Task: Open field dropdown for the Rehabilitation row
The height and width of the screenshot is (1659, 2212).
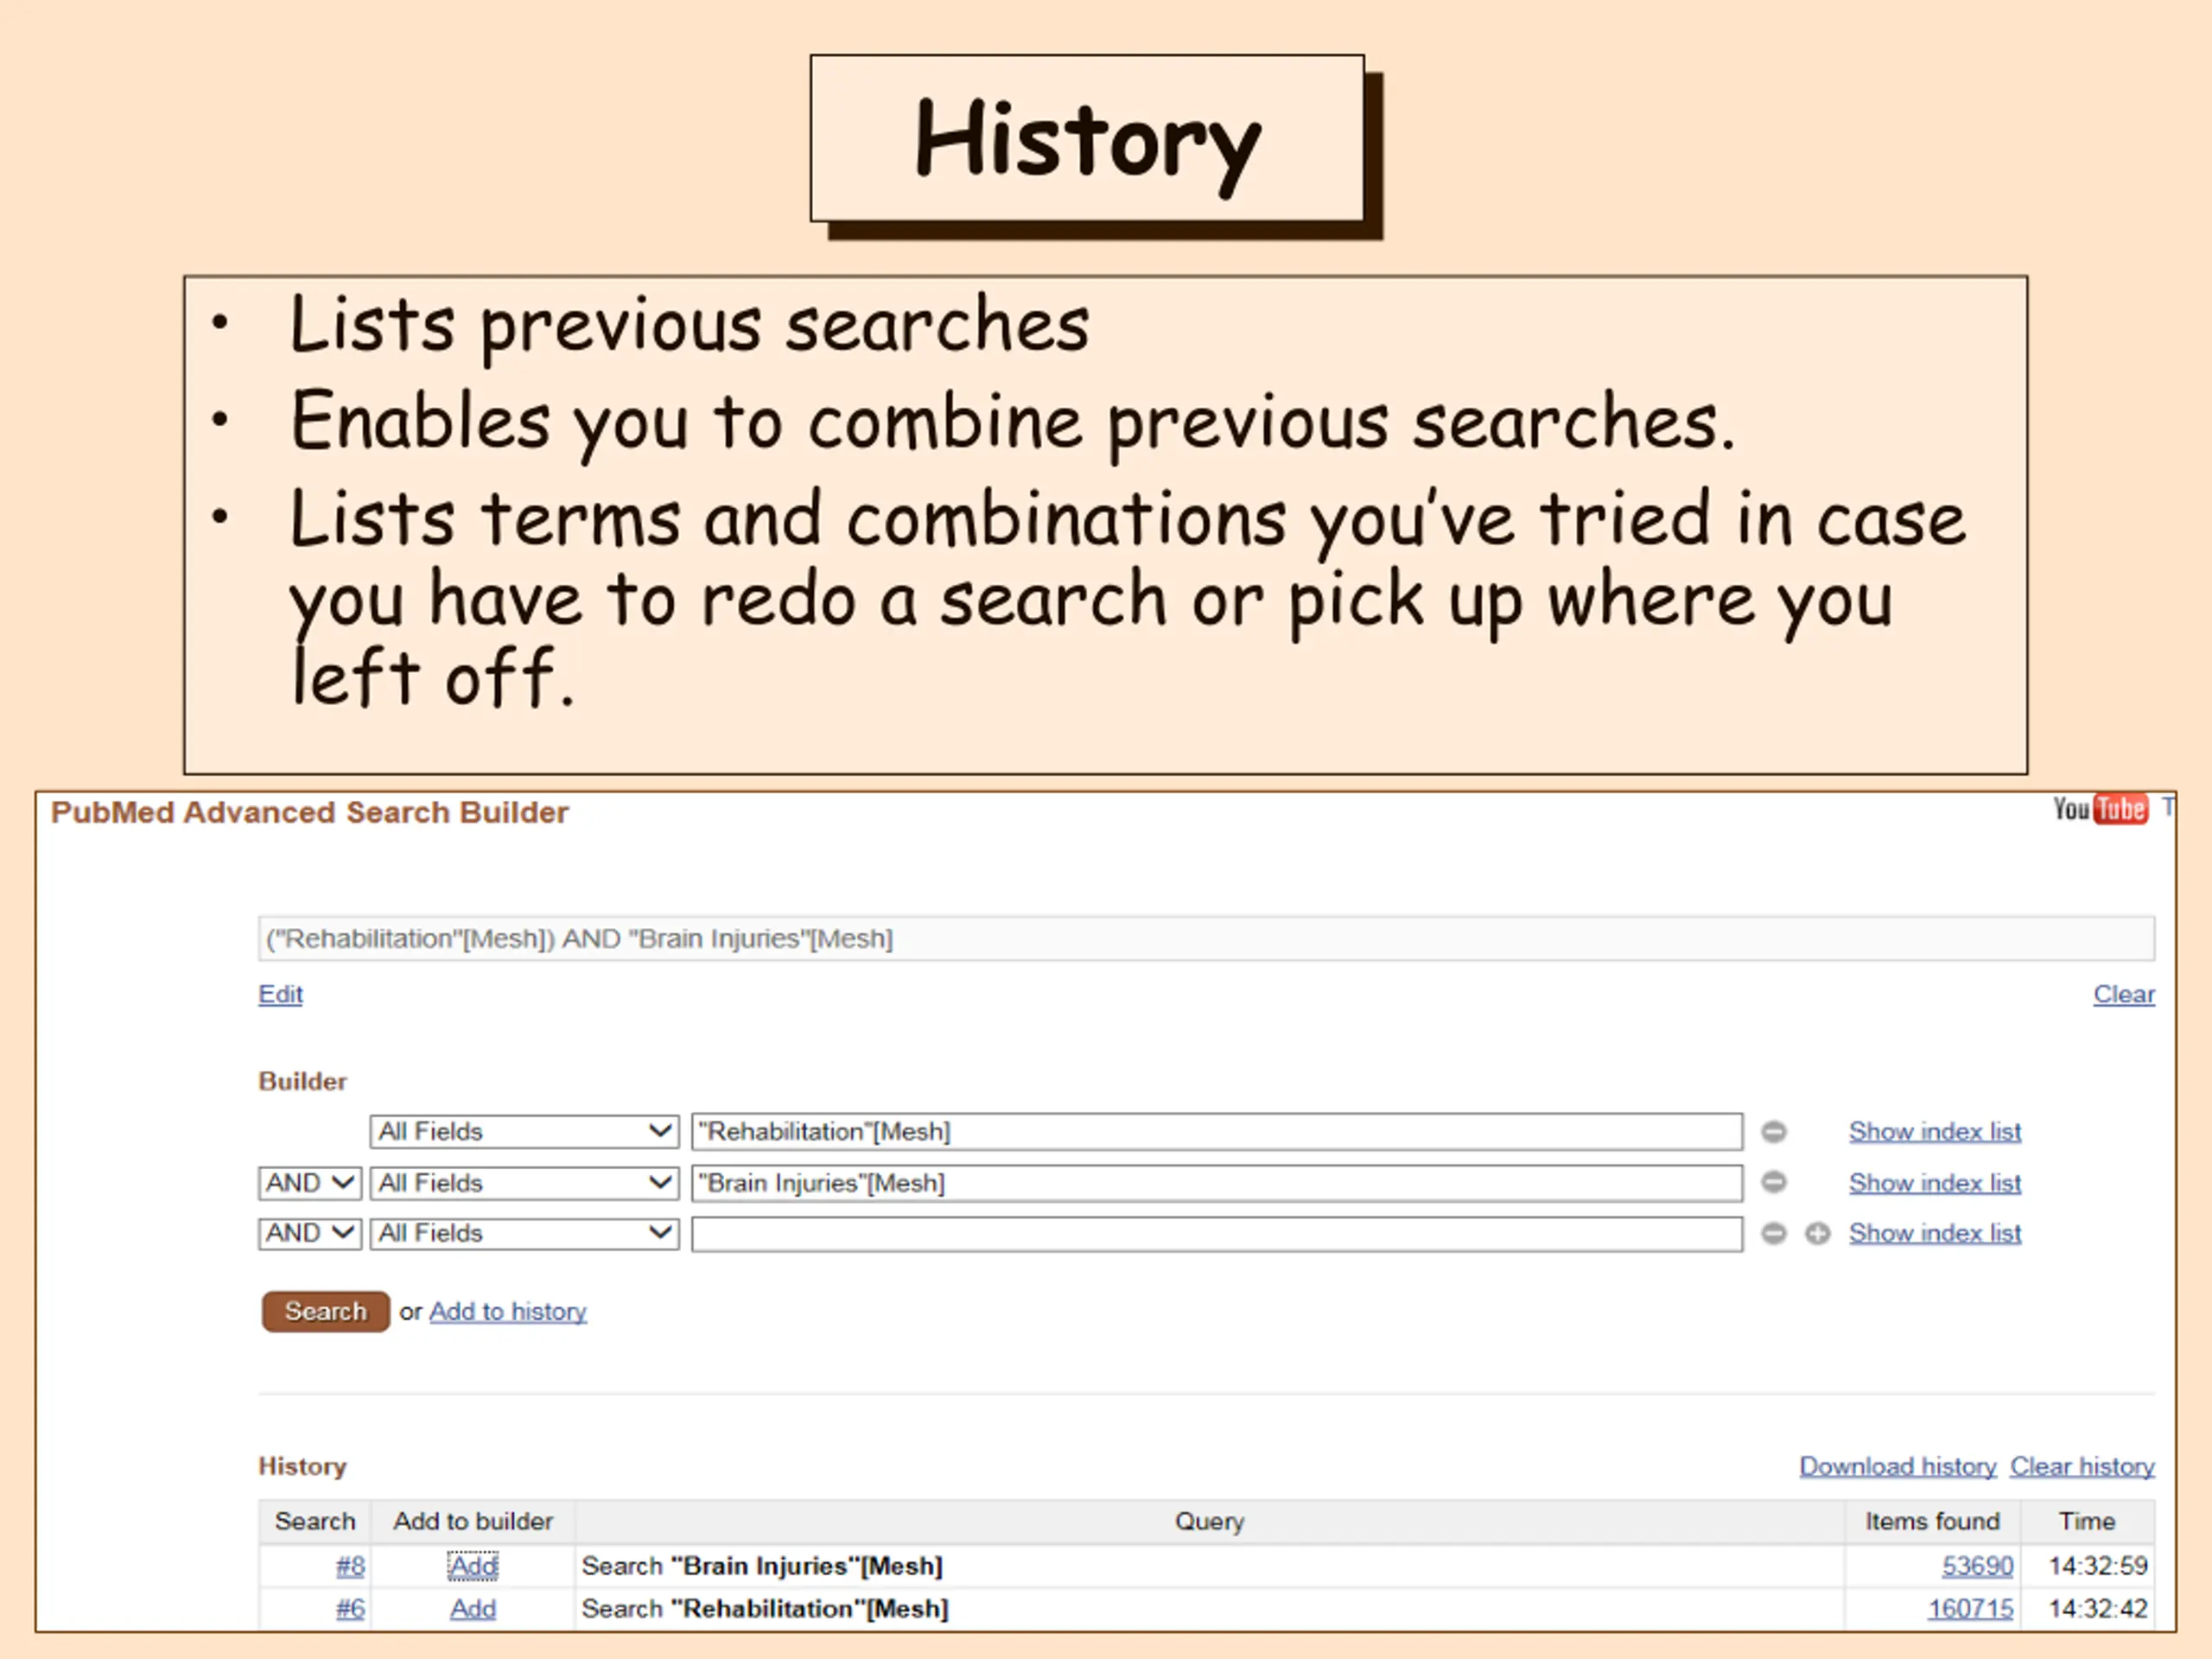Action: point(524,1131)
